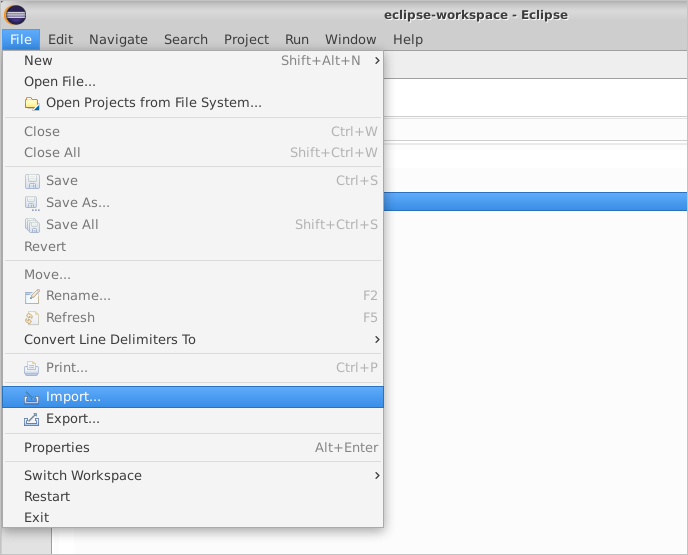Expand Convert Line Delimiters To submenu

pyautogui.click(x=377, y=340)
